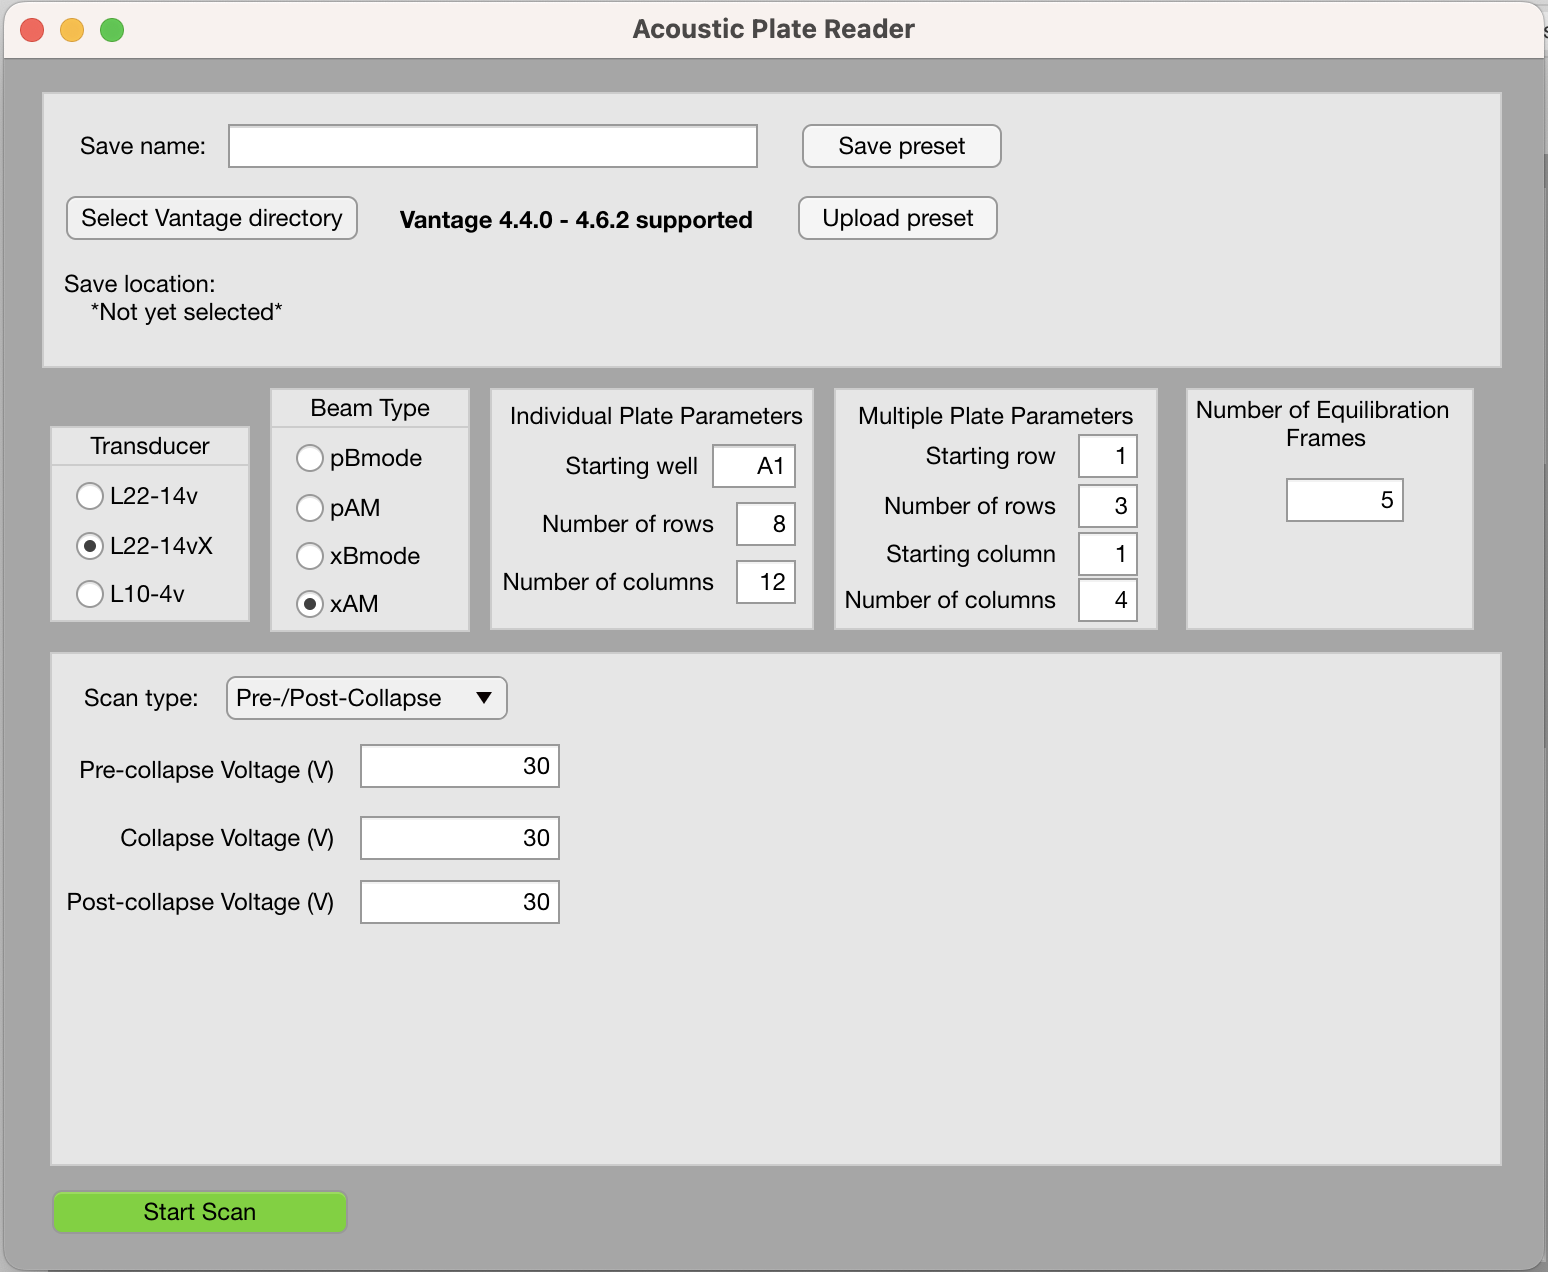1548x1272 pixels.
Task: Click the Number of Equilibration Frames field
Action: click(1344, 500)
